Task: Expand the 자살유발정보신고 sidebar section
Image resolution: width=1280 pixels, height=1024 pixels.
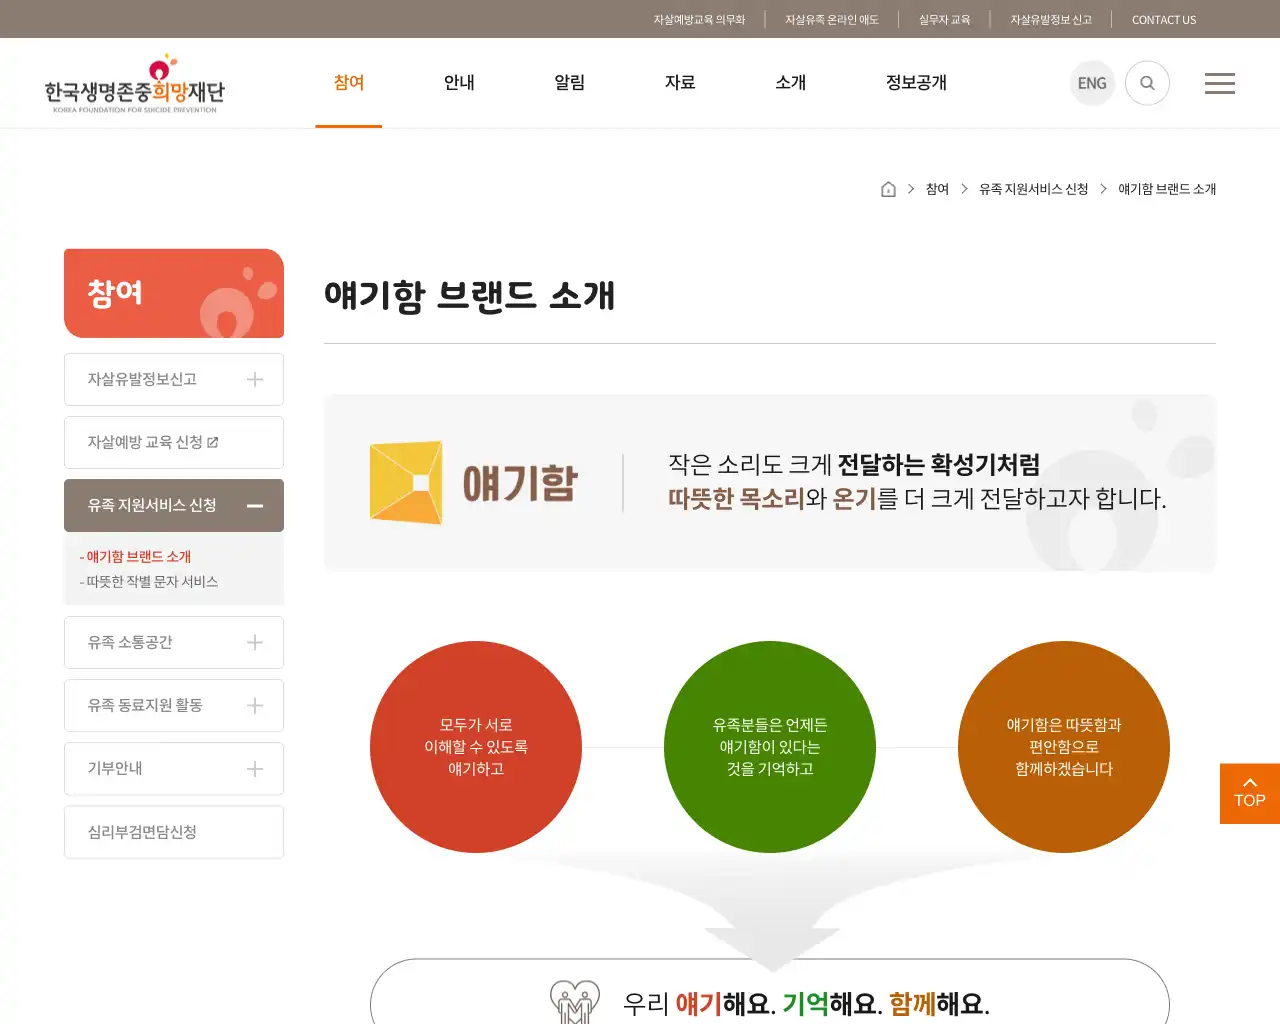Action: click(x=173, y=379)
